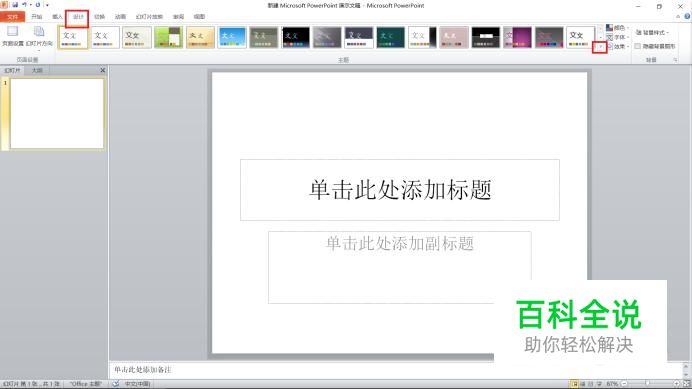The width and height of the screenshot is (692, 389).
Task: Start Slide Show from the status bar icon
Action: point(599,384)
